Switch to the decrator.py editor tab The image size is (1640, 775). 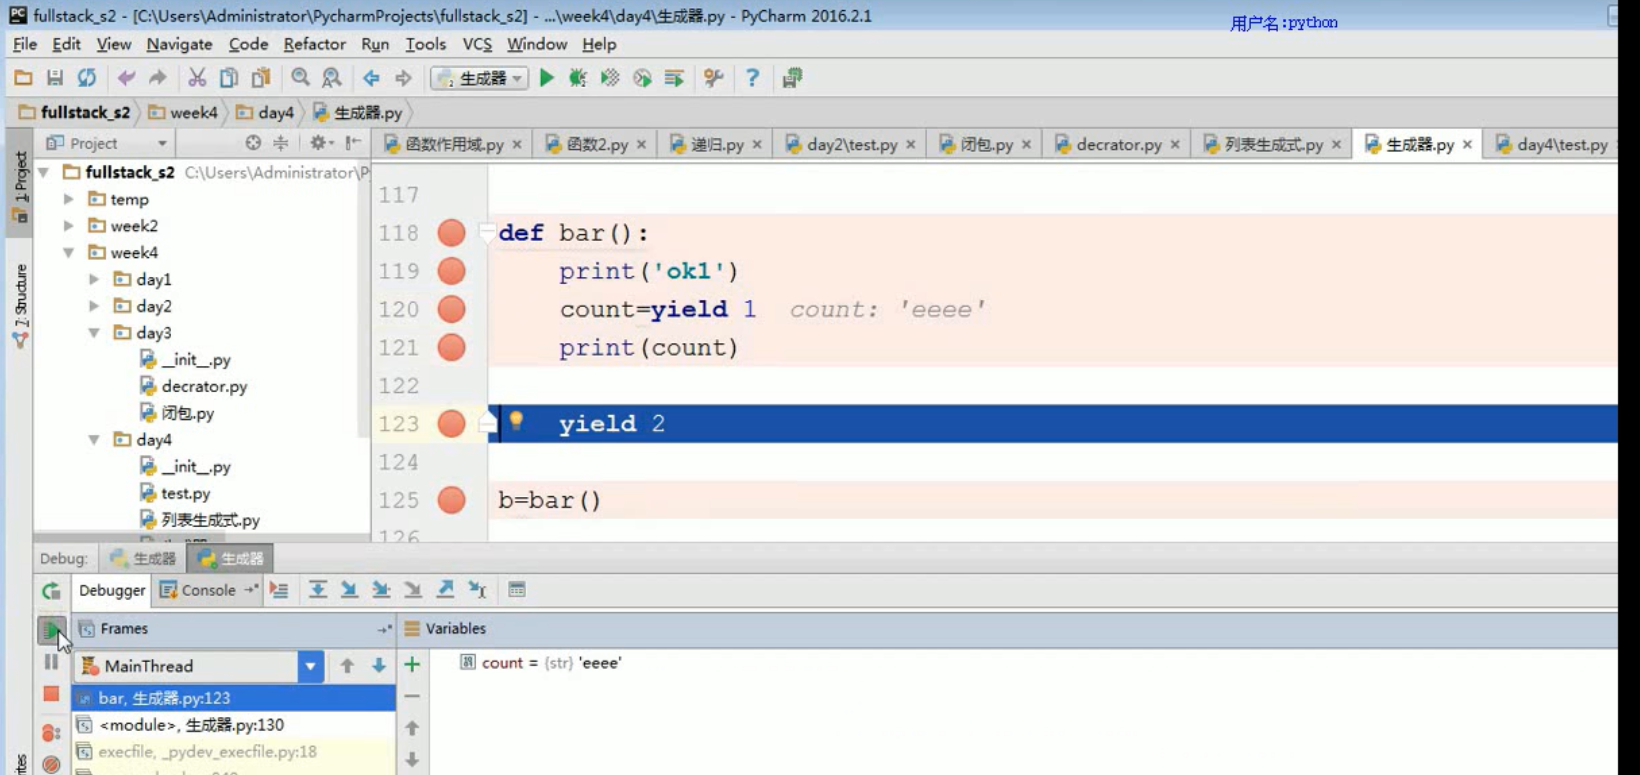pyautogui.click(x=1117, y=144)
